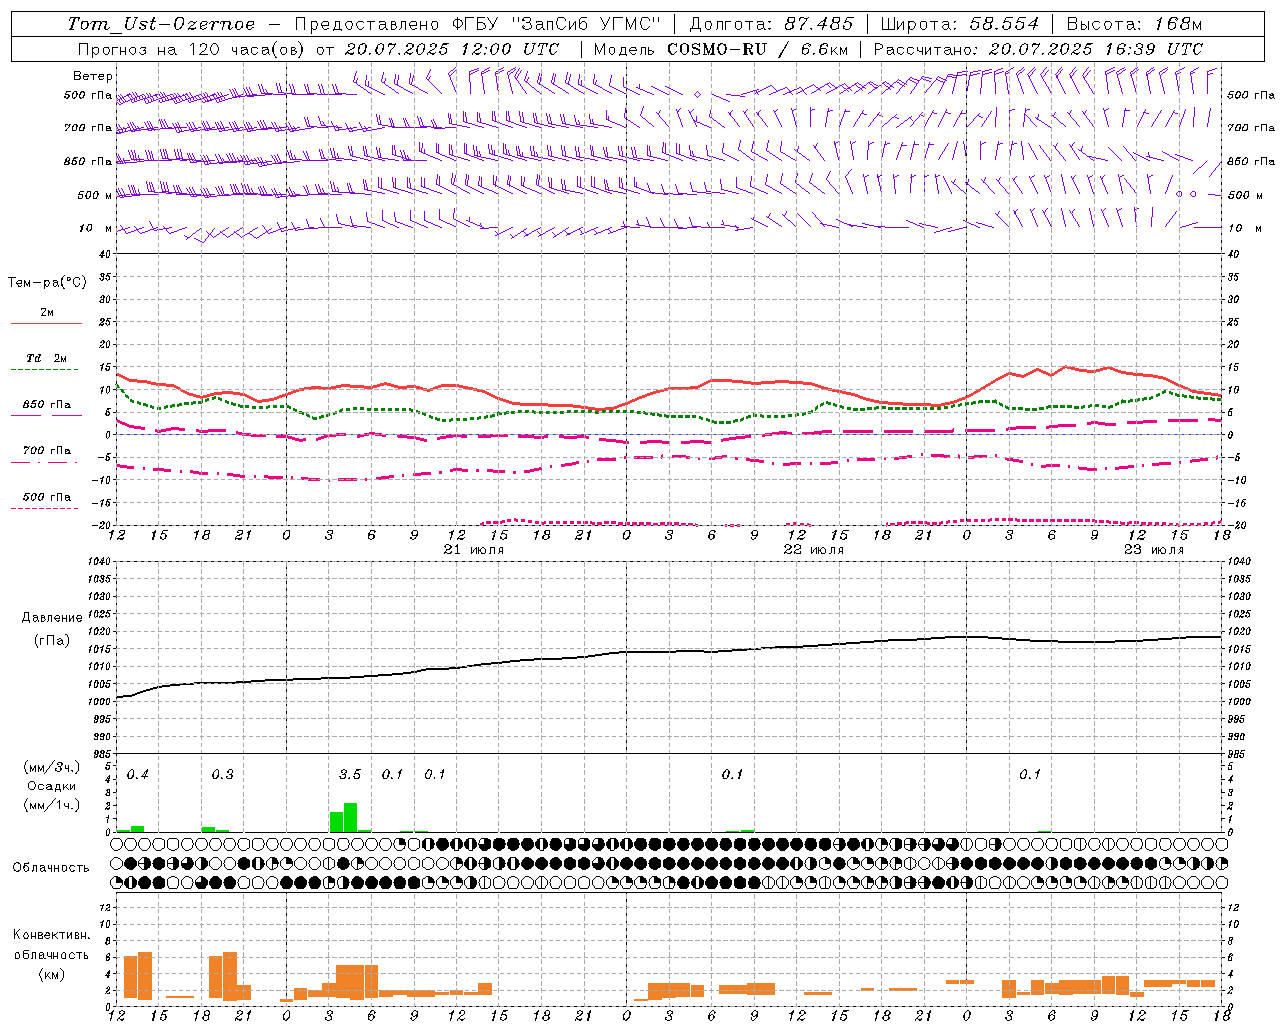The image size is (1280, 1024).
Task: Click the 21 июля date label
Action: 473,550
